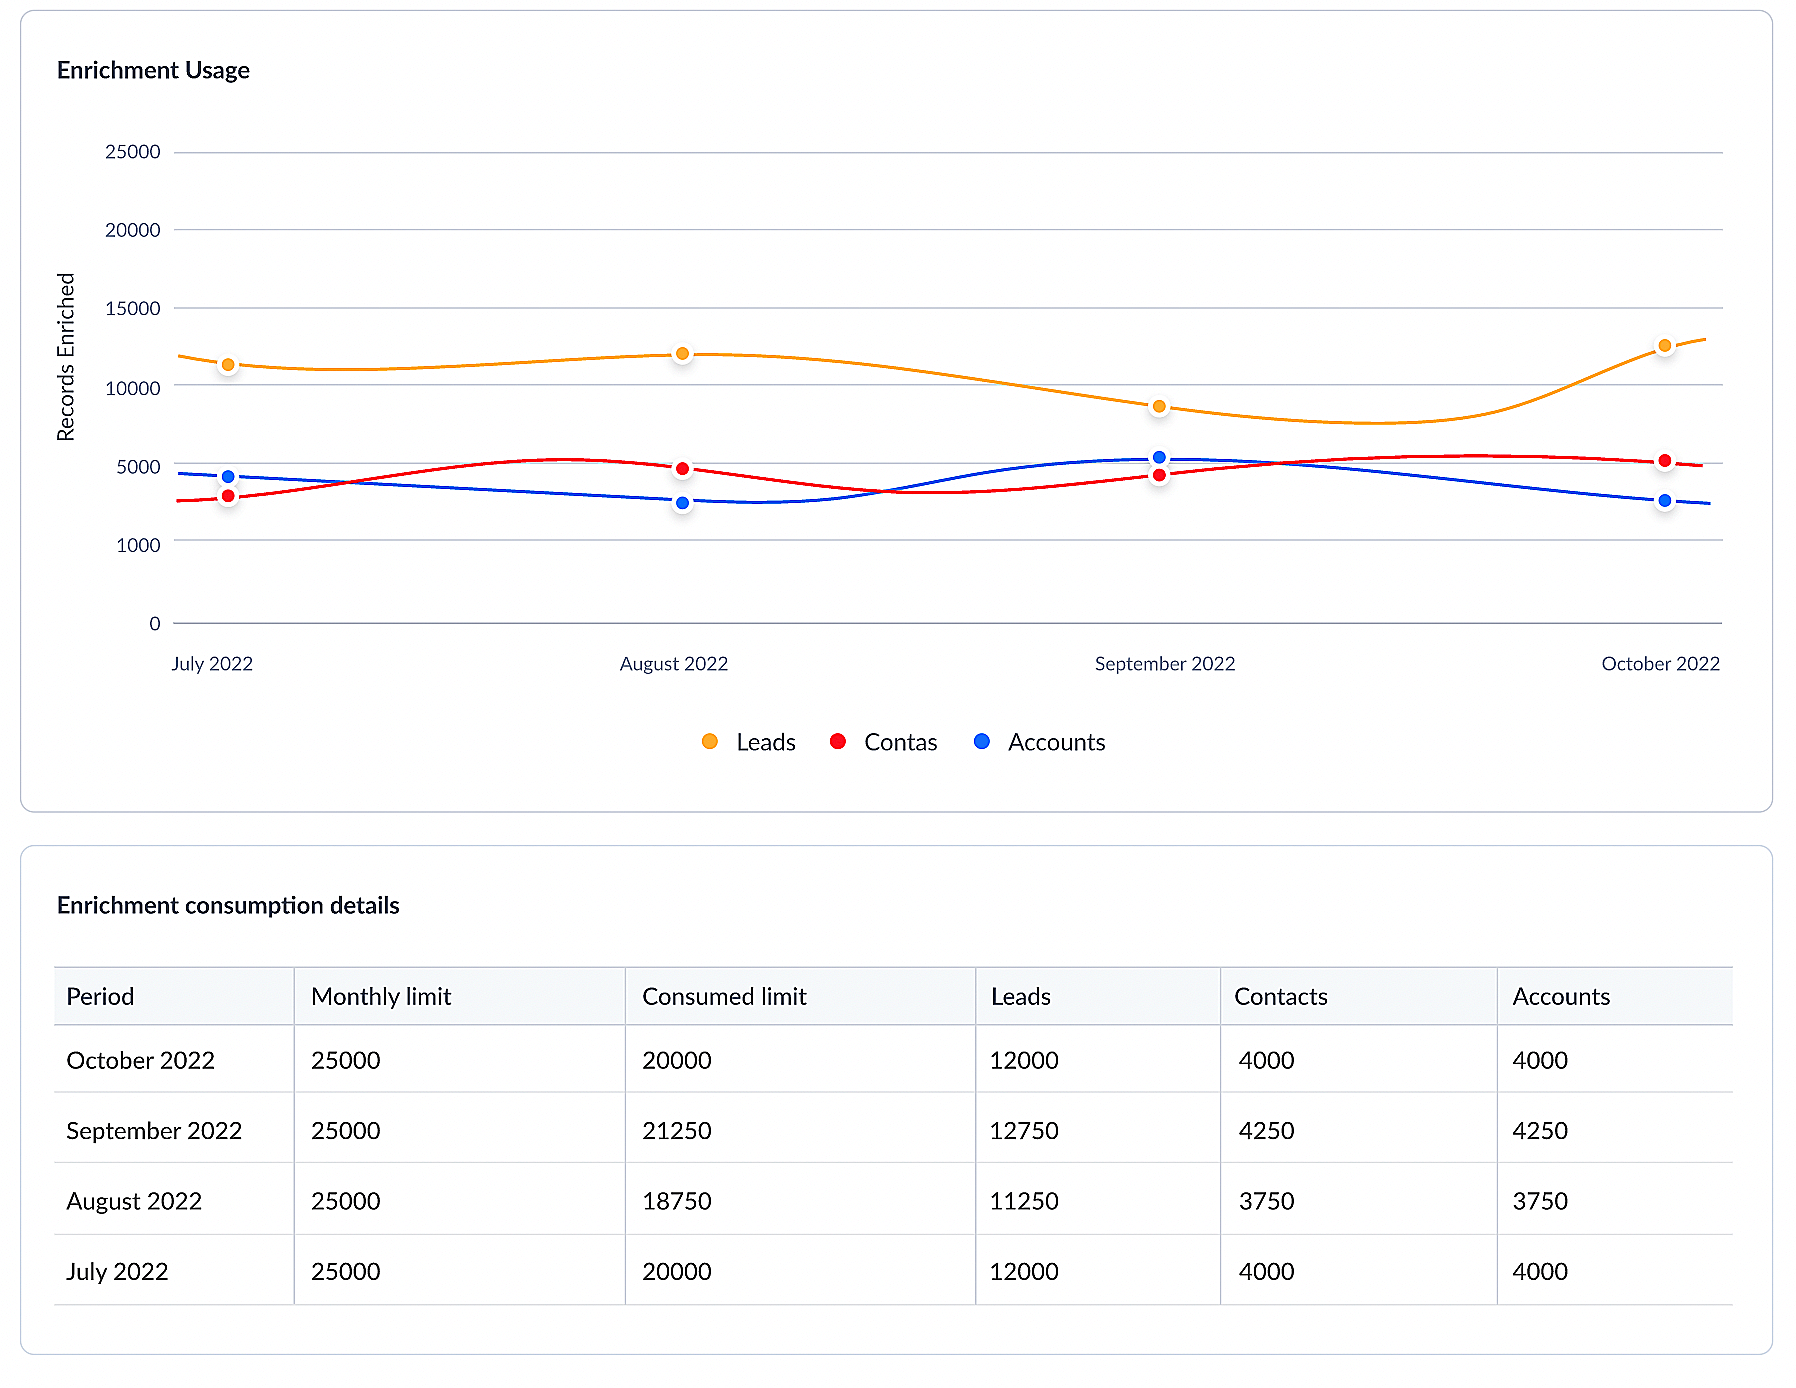Click the blue Accounts point for September 2022
This screenshot has height=1388, width=1796.
click(x=1159, y=458)
